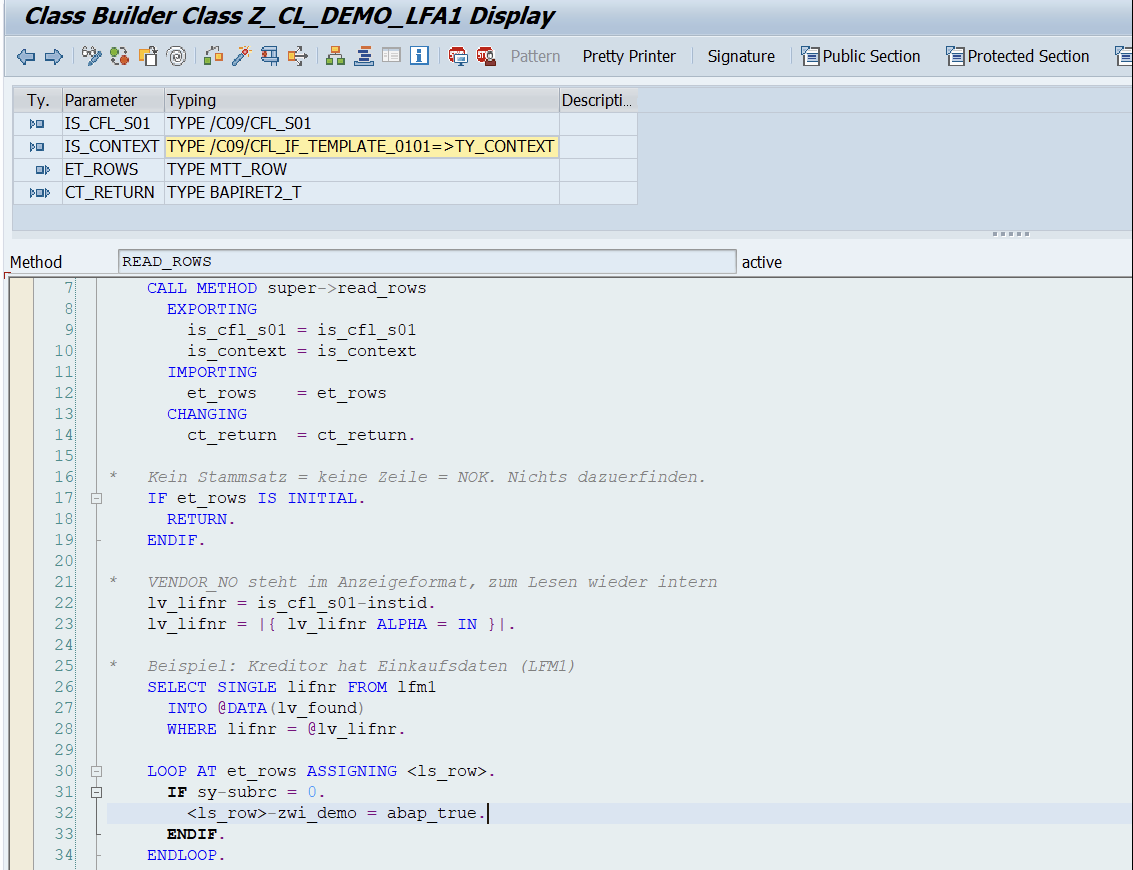The height and width of the screenshot is (870, 1133).
Task: Click the Pattern button
Action: tap(535, 56)
